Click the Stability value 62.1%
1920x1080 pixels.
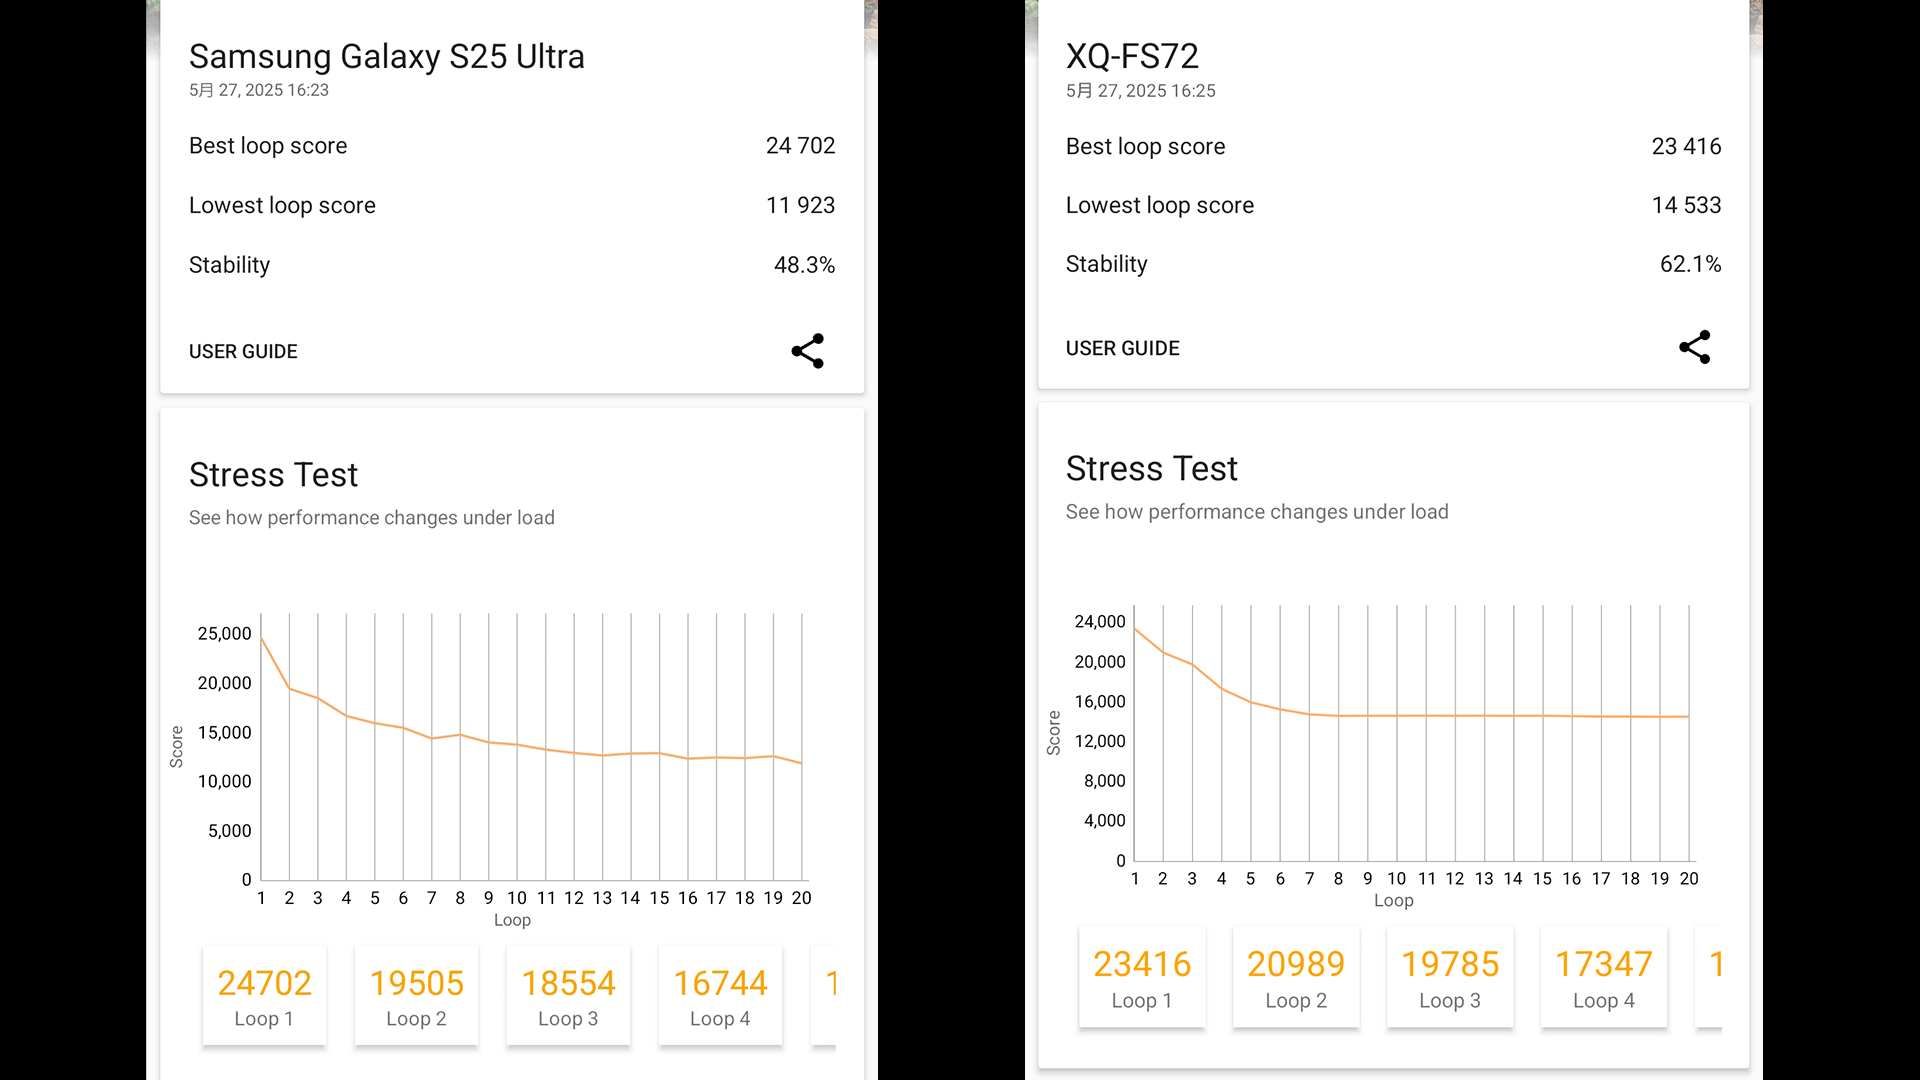pos(1690,265)
